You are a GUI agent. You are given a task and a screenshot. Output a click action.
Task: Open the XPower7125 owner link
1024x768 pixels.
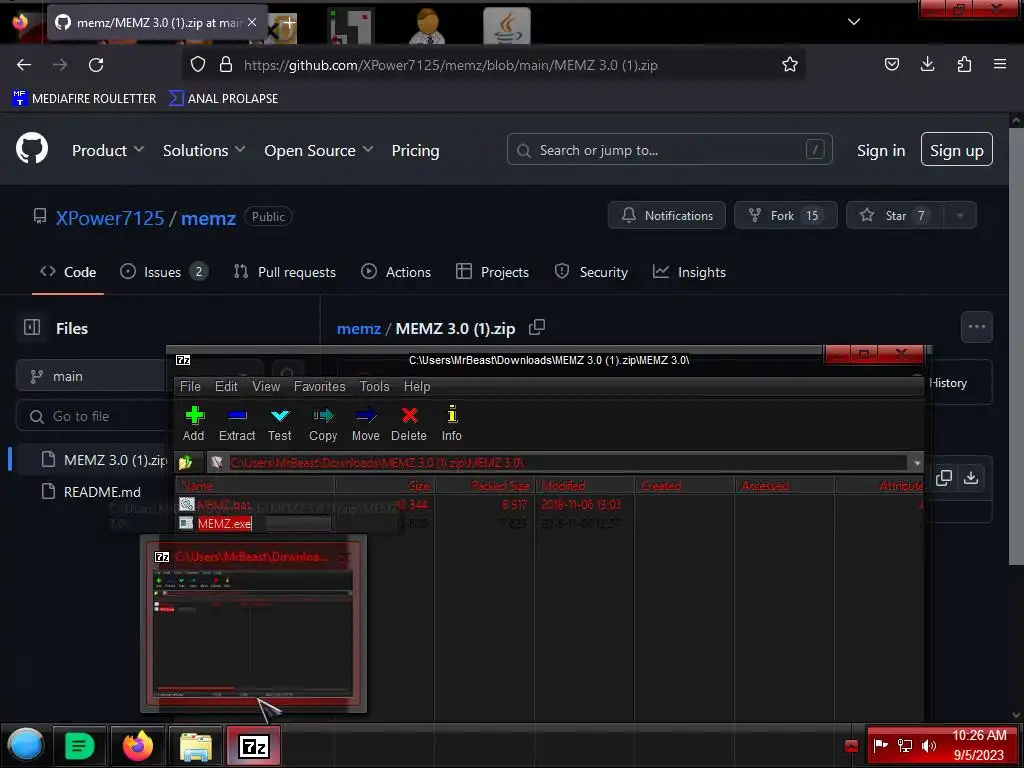110,217
